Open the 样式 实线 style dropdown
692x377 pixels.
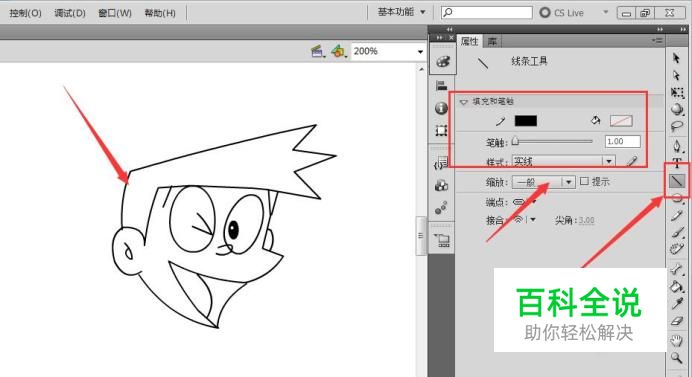pos(609,161)
